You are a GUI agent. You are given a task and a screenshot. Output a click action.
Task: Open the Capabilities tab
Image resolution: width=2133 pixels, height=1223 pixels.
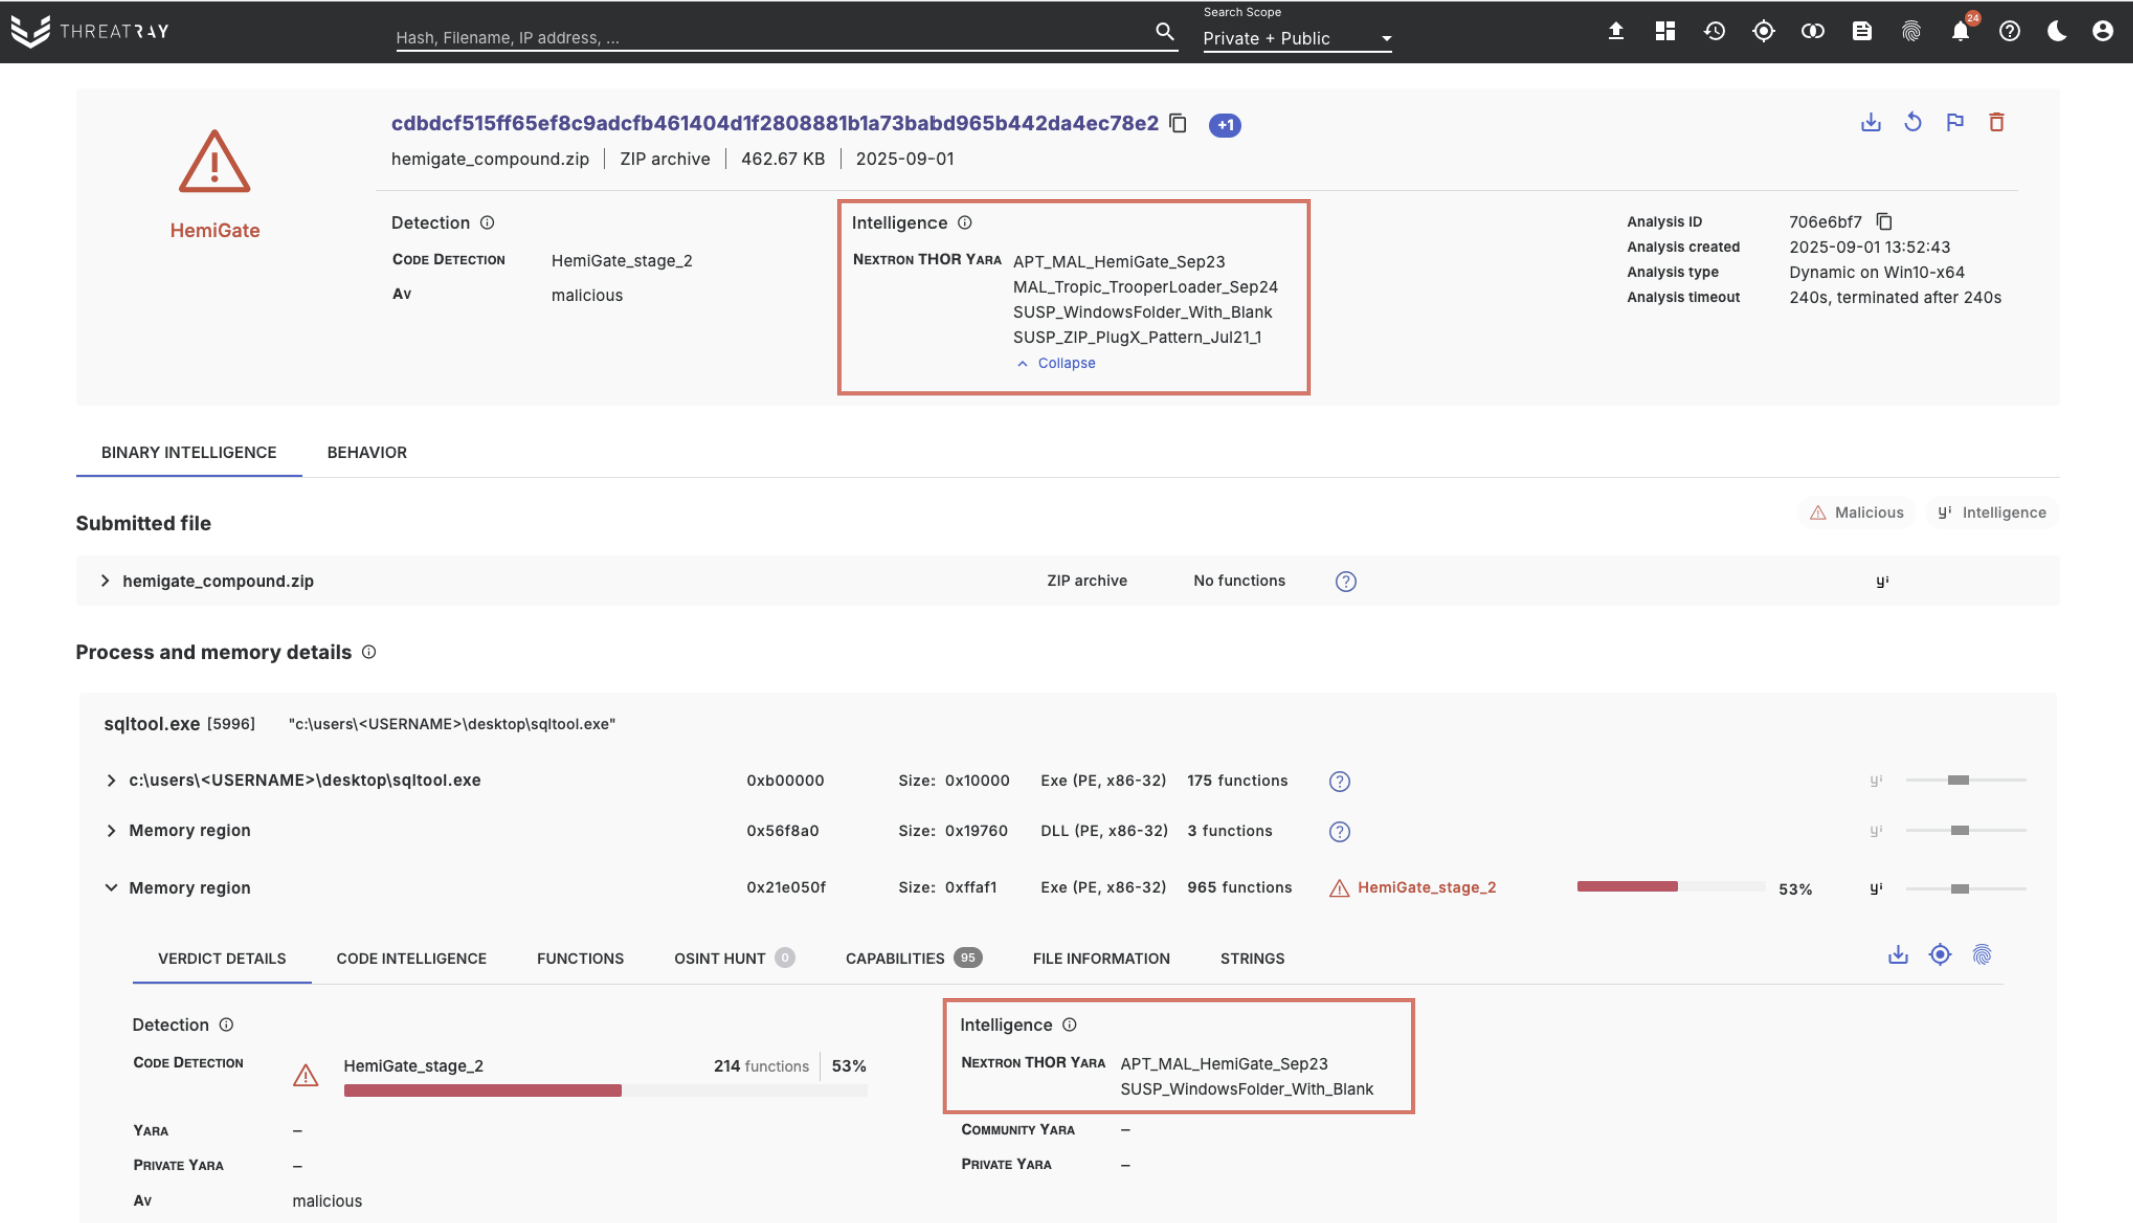tap(913, 958)
